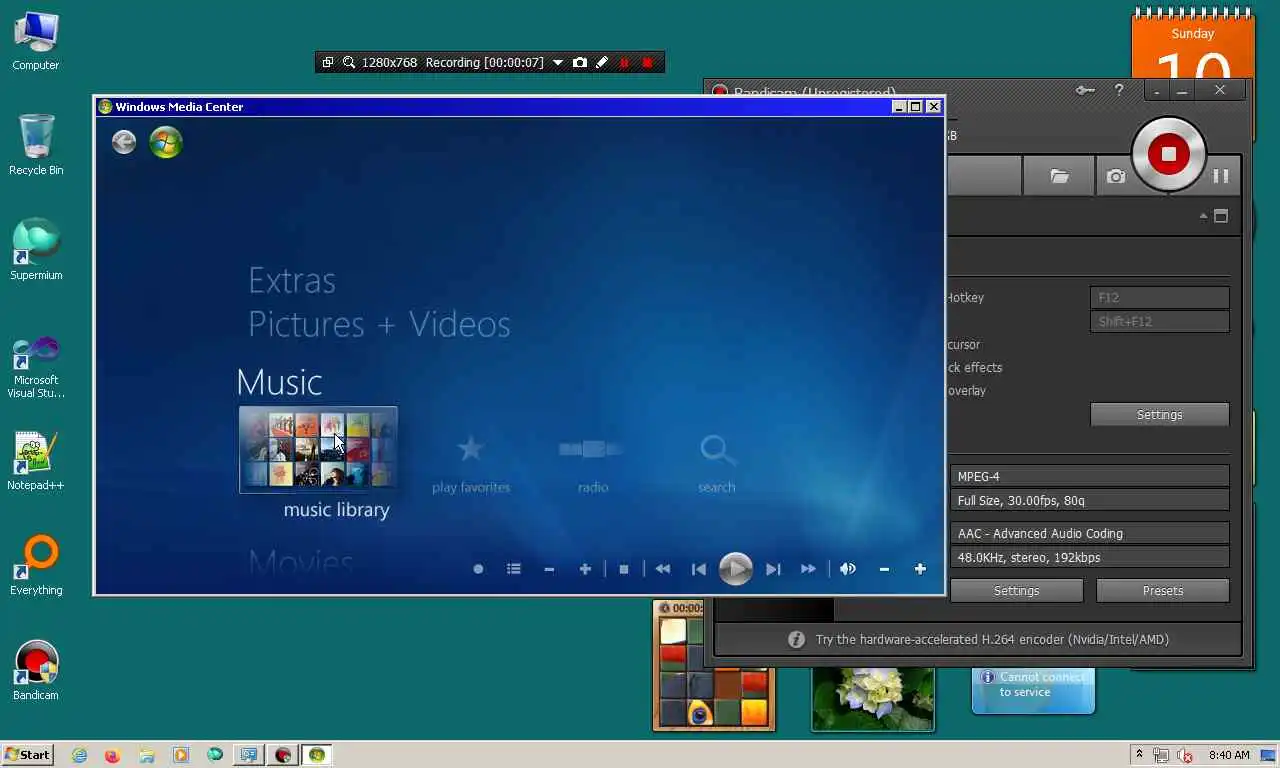This screenshot has height=768, width=1280.
Task: Stop recording in the Bandicam window
Action: click(1168, 154)
